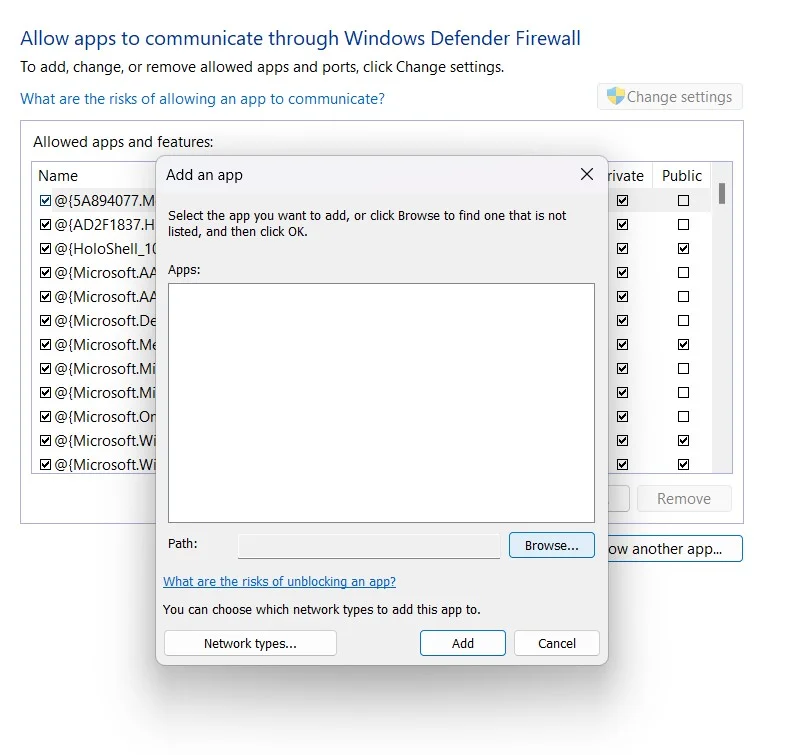Toggle Private checkbox for @{Microsoft.On row
793x755 pixels.
pyautogui.click(x=623, y=417)
